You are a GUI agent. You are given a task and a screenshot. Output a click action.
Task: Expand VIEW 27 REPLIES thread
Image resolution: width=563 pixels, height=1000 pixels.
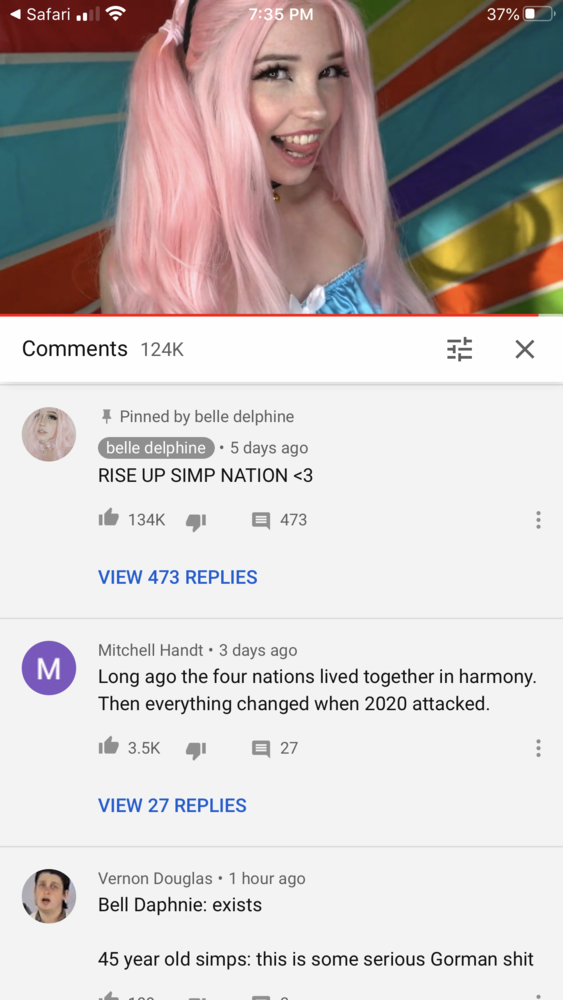point(172,805)
